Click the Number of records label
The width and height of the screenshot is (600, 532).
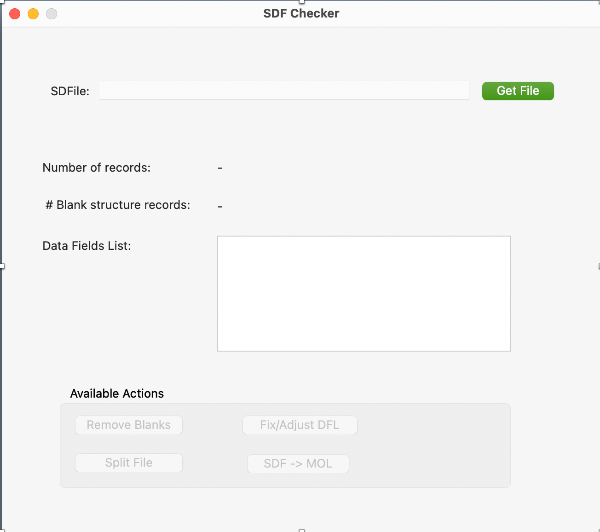tap(96, 168)
